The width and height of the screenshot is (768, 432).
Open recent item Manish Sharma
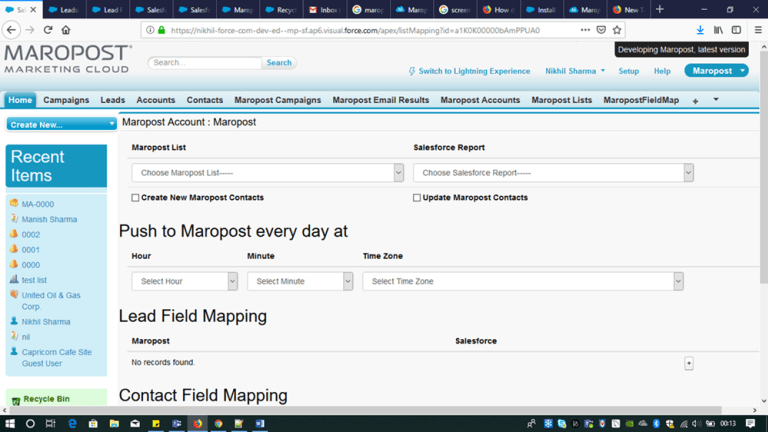(x=49, y=219)
